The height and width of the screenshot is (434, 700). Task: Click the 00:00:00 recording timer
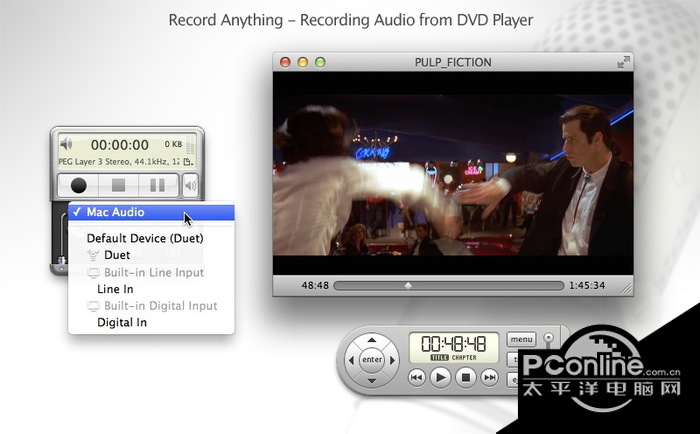click(120, 145)
